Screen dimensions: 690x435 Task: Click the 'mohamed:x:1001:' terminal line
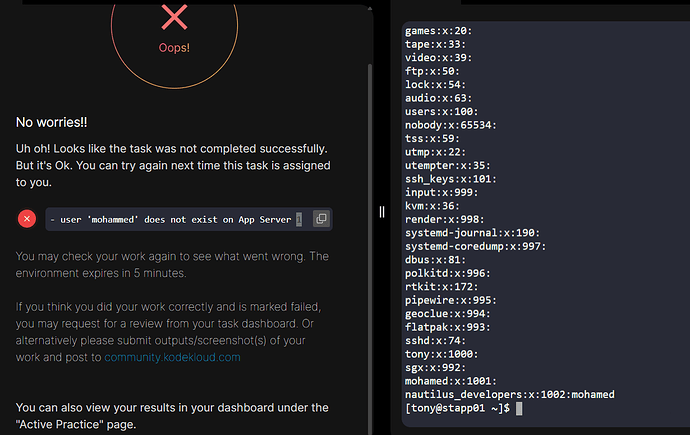[x=449, y=381]
